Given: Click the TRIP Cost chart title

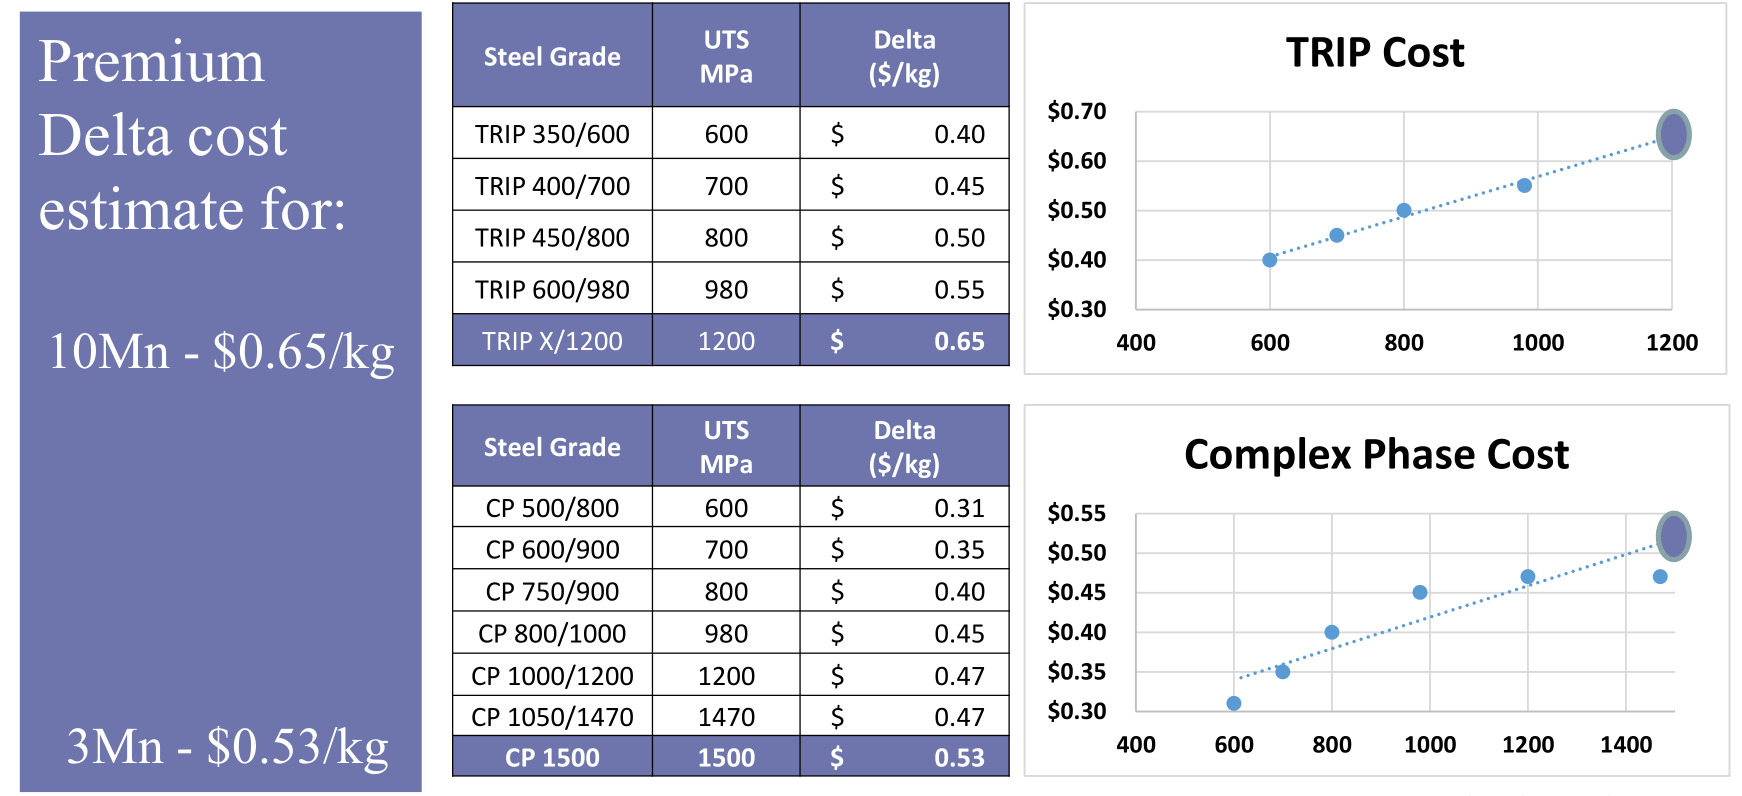Looking at the screenshot, I should tap(1374, 53).
